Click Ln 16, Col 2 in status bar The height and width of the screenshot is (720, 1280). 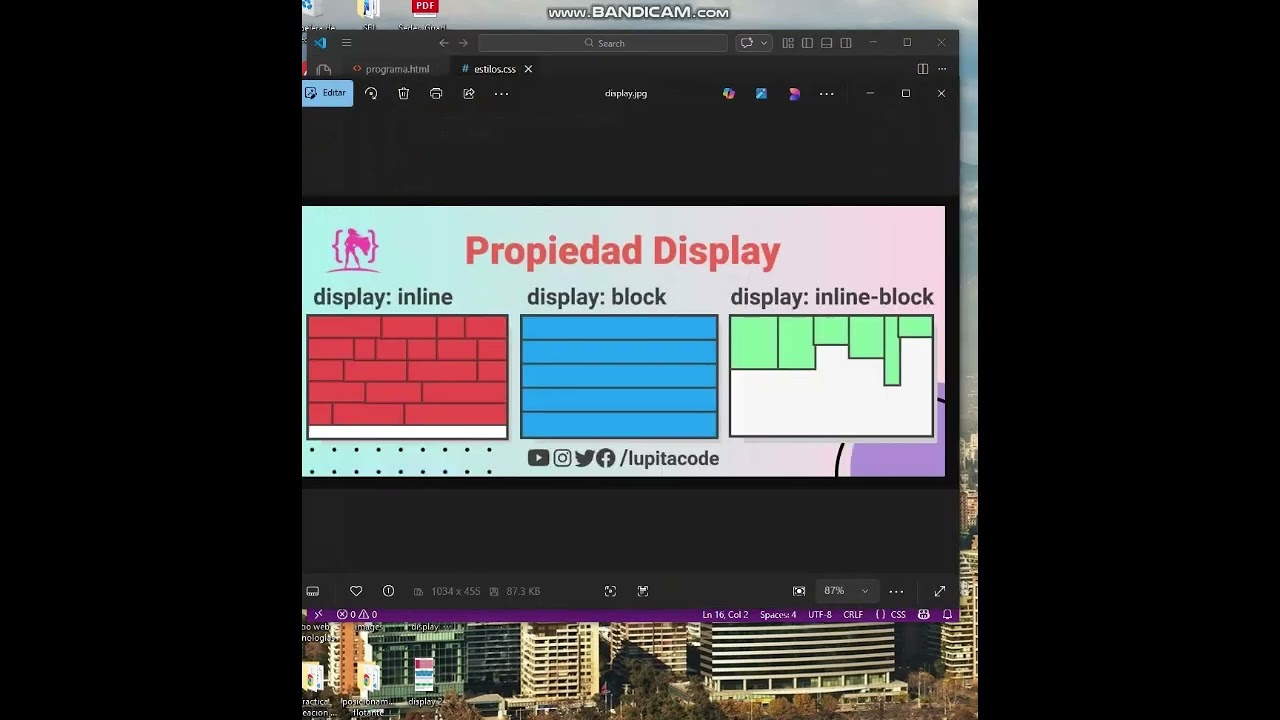click(x=725, y=615)
